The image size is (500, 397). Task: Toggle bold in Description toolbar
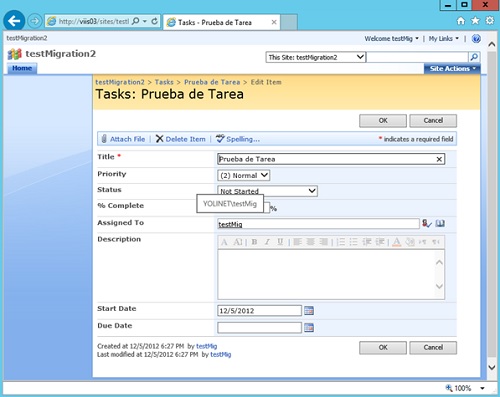click(x=254, y=242)
